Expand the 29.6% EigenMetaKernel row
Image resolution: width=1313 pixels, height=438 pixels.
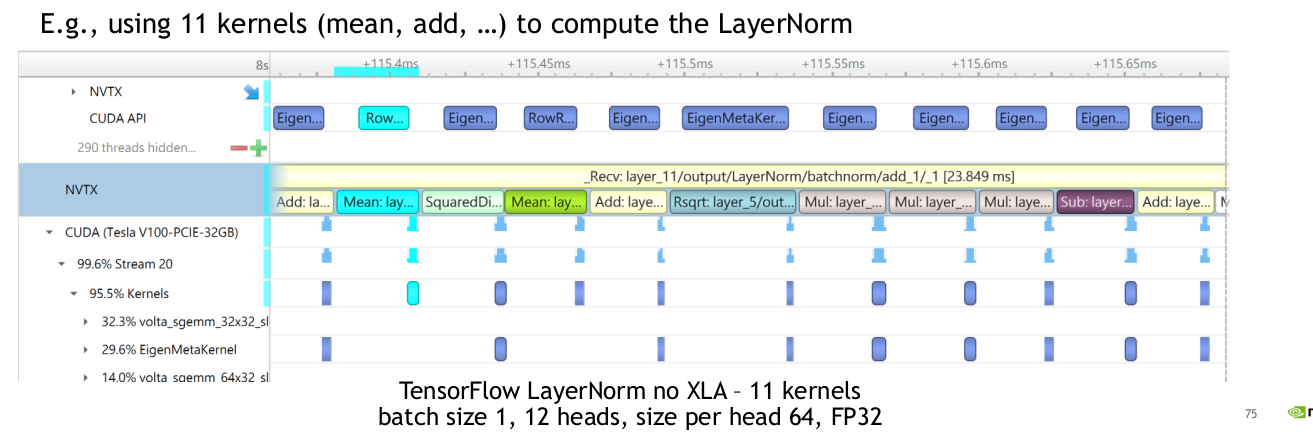click(85, 350)
